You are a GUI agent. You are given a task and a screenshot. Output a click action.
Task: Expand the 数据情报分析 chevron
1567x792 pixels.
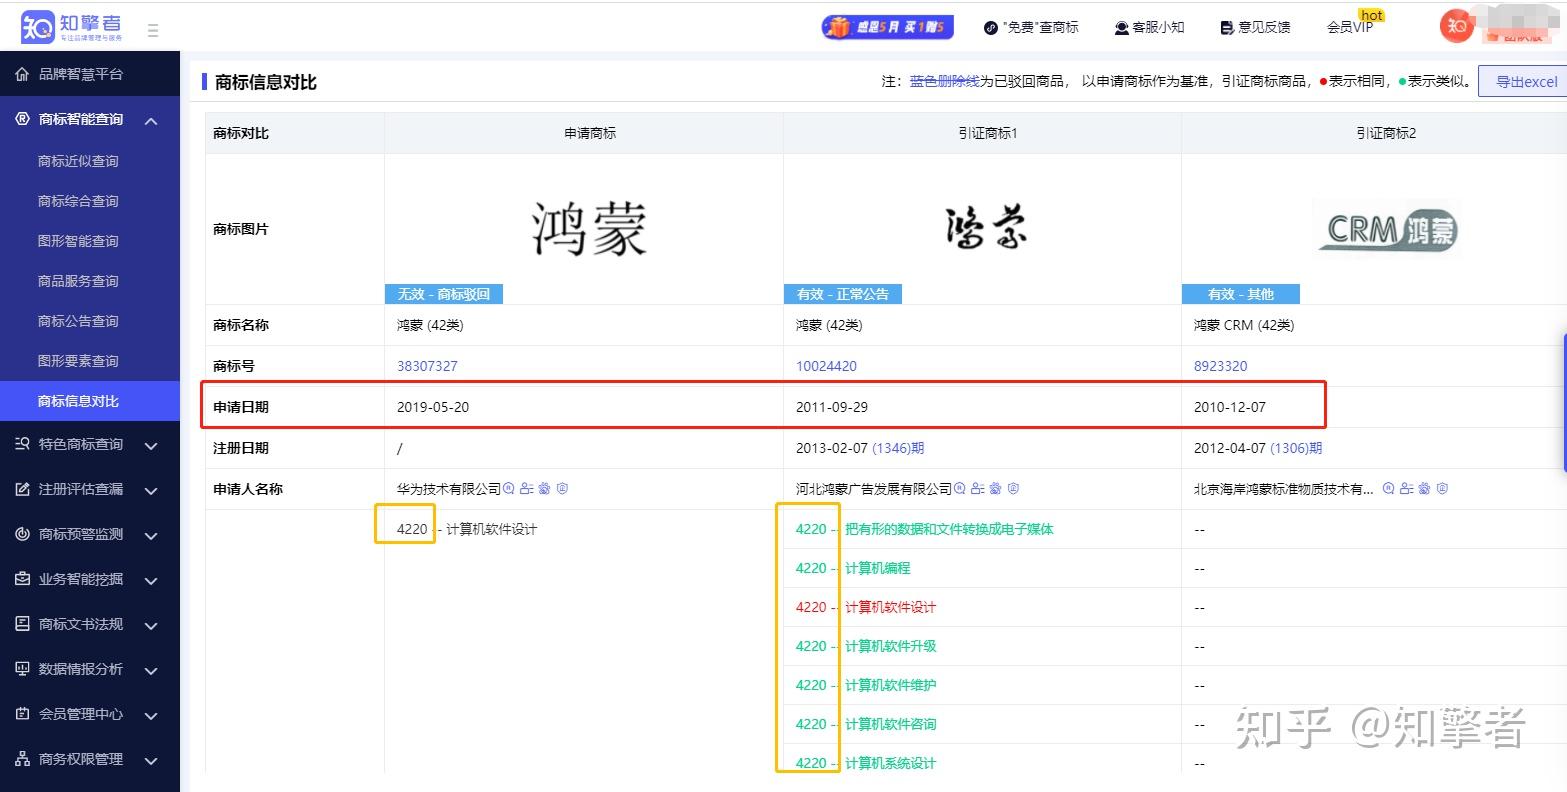pos(151,671)
